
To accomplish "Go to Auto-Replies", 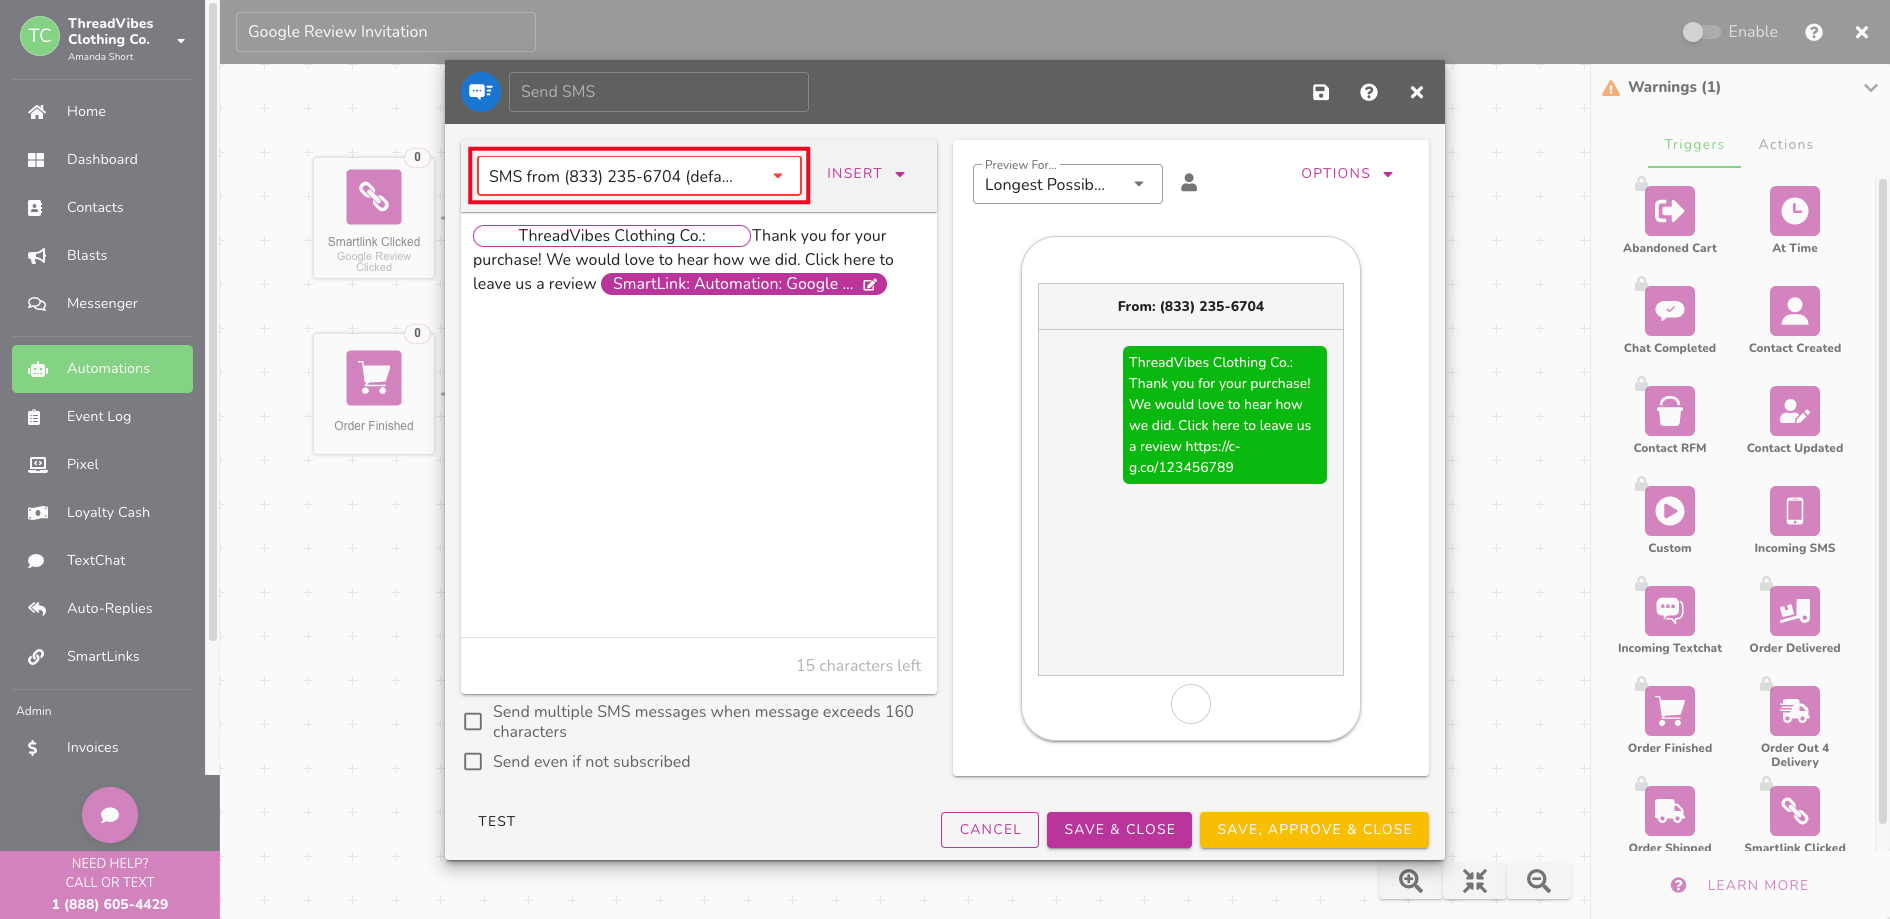I will point(102,608).
